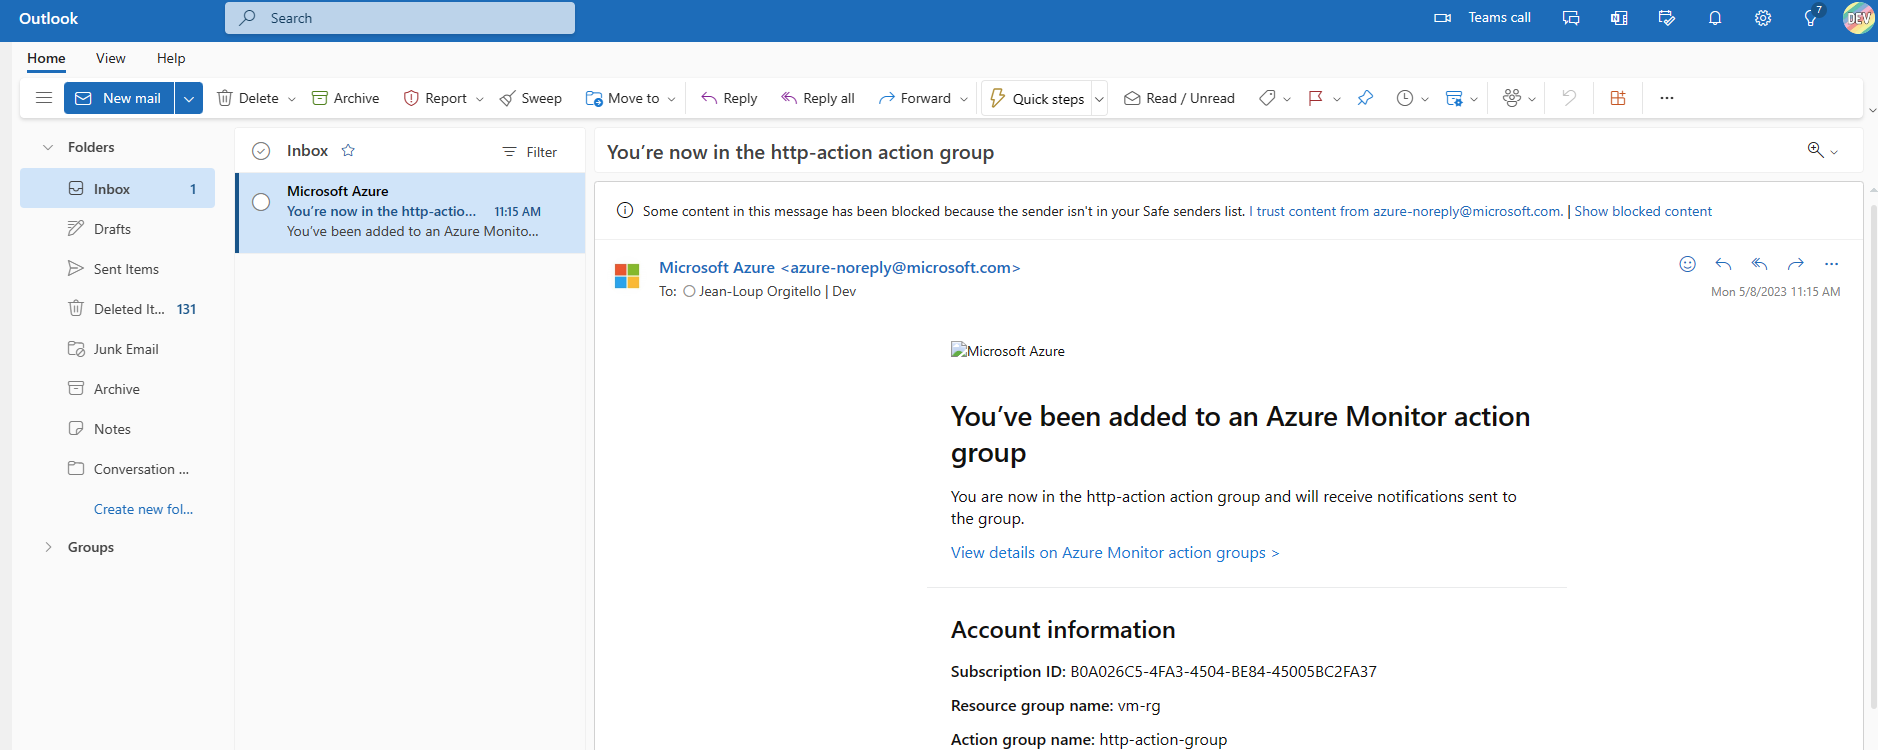1878x750 pixels.
Task: Toggle Read / Unread state
Action: click(1179, 98)
